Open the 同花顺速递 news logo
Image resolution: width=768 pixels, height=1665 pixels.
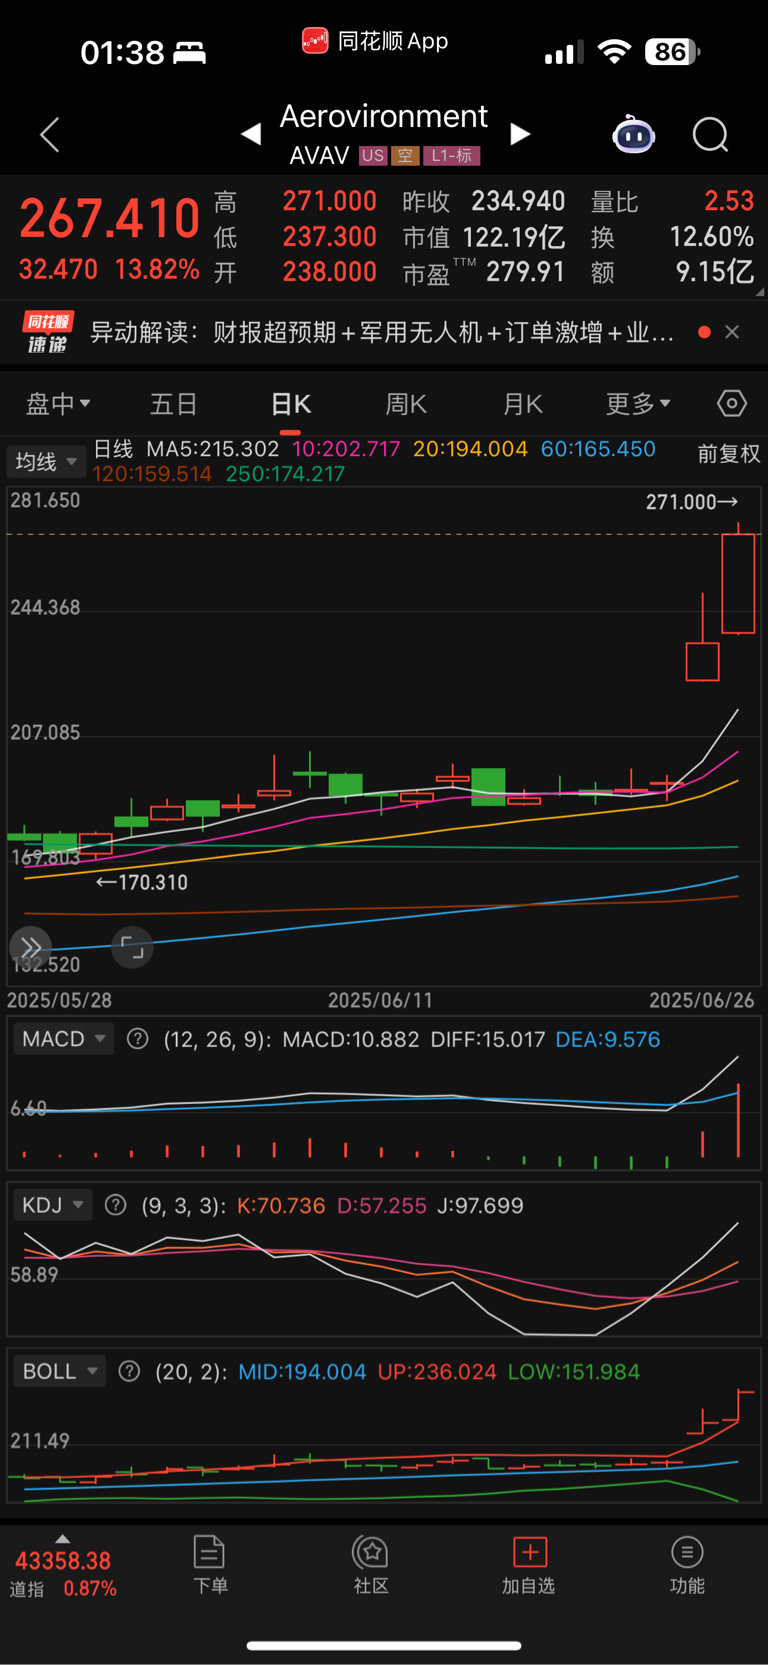point(47,332)
